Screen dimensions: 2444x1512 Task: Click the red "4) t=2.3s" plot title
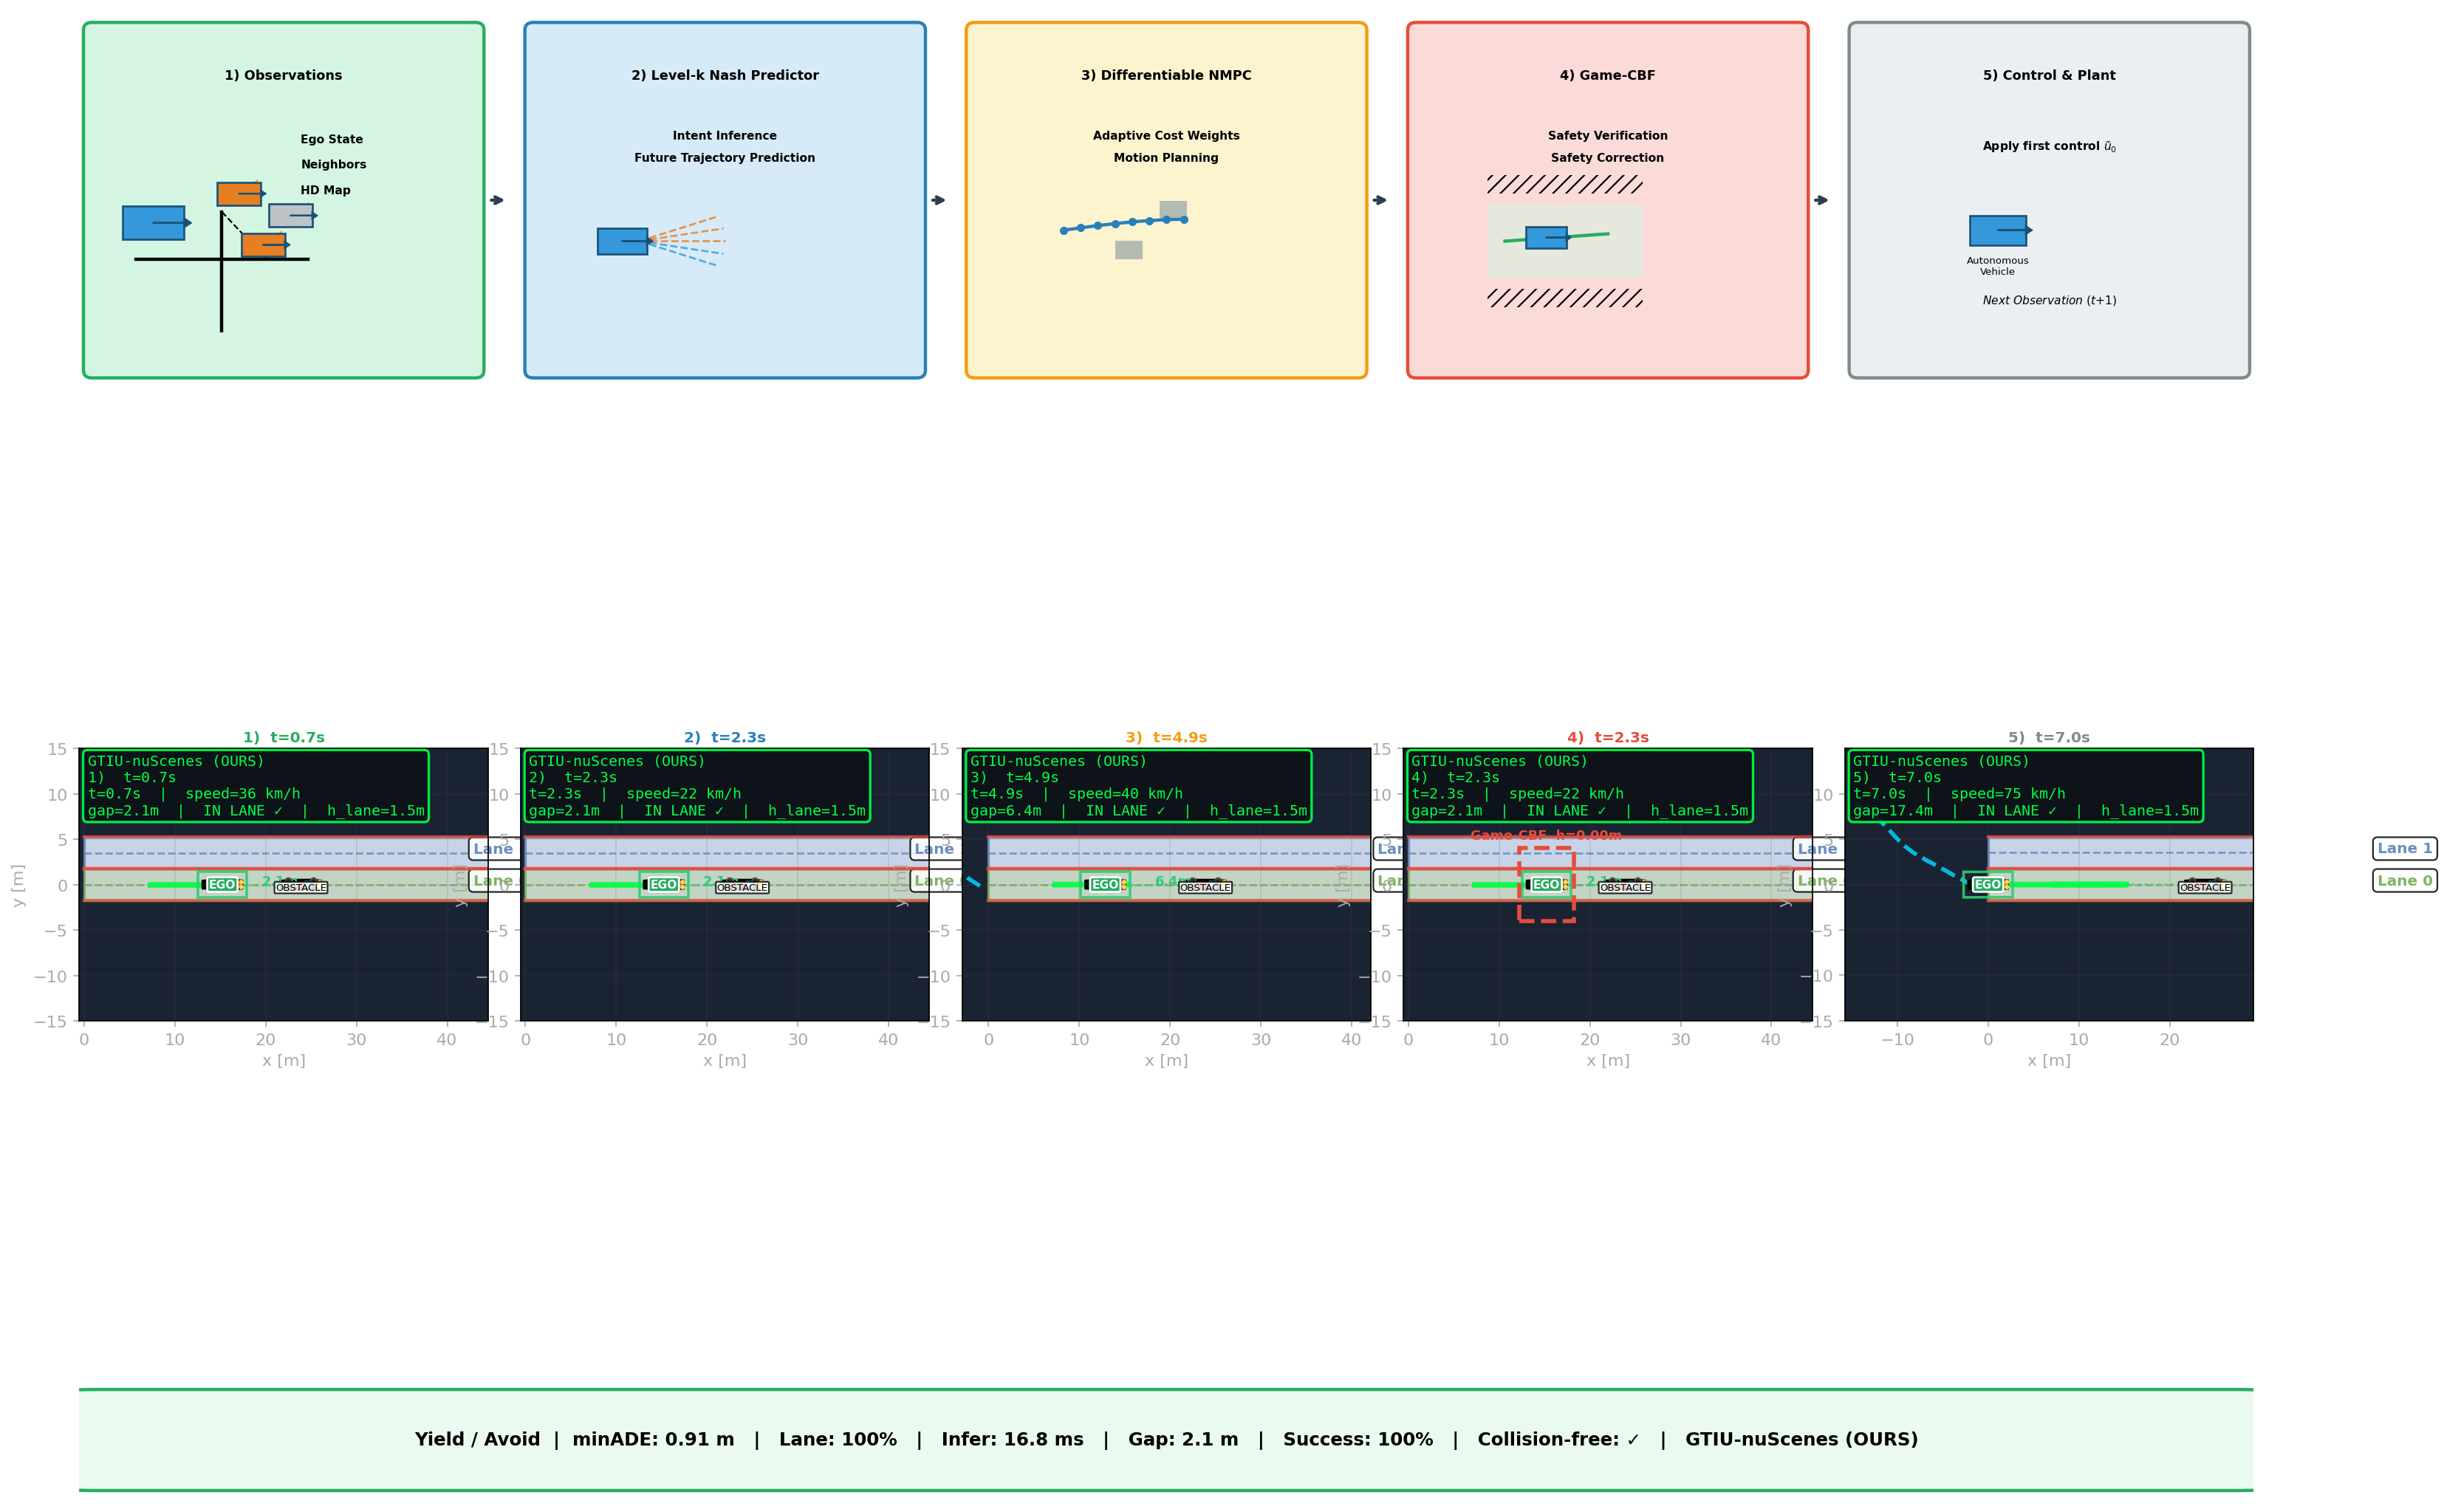point(1608,737)
